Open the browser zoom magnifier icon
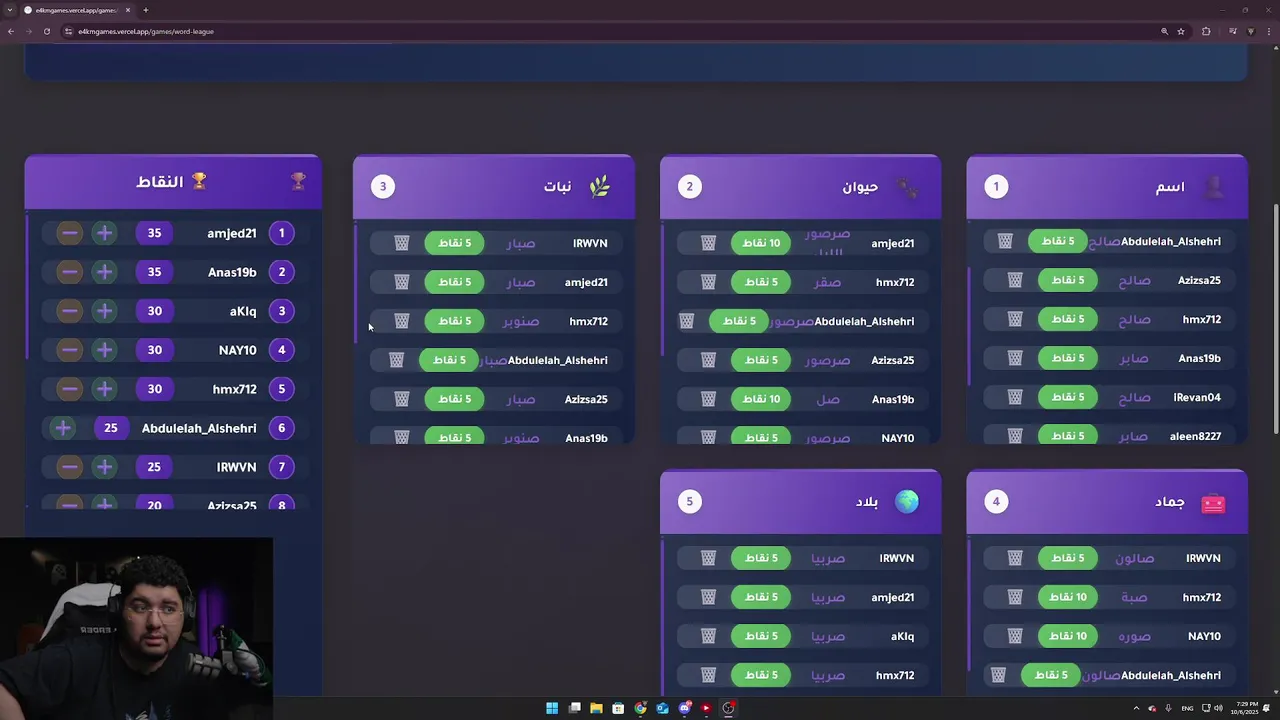This screenshot has height=720, width=1280. (1164, 31)
